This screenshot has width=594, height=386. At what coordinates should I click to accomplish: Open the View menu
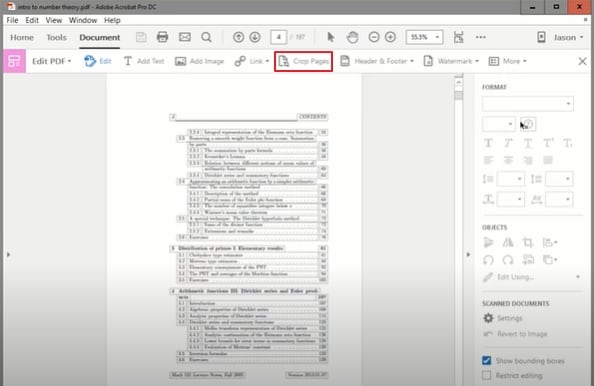(53, 20)
